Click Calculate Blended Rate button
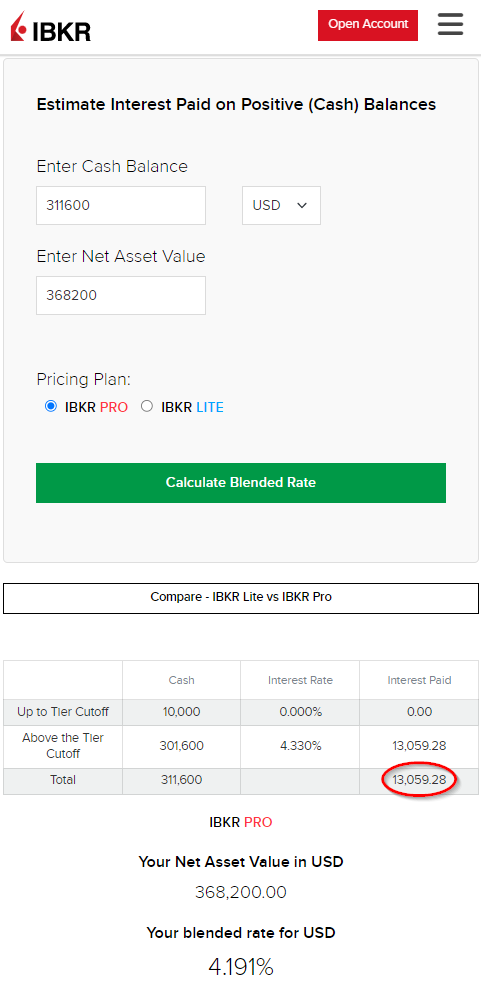This screenshot has width=481, height=986. coord(241,483)
